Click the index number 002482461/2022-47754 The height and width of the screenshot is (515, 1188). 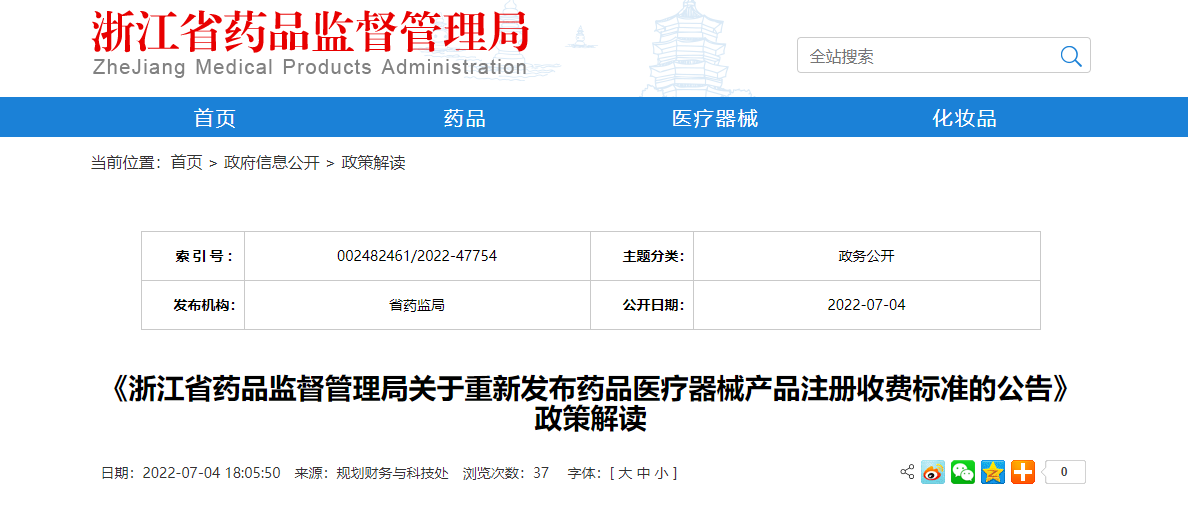coord(417,256)
